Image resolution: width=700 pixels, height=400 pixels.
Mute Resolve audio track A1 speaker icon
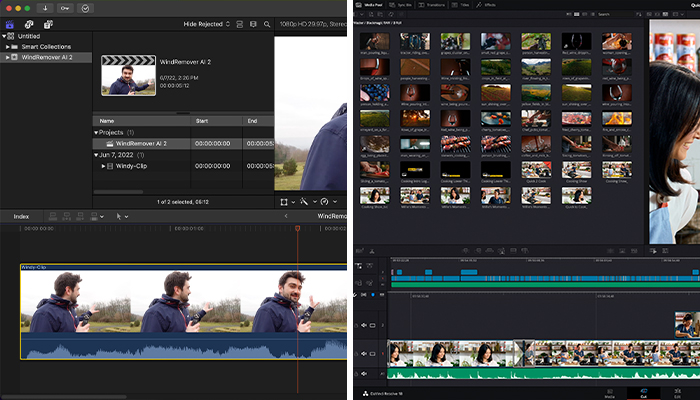[x=364, y=374]
